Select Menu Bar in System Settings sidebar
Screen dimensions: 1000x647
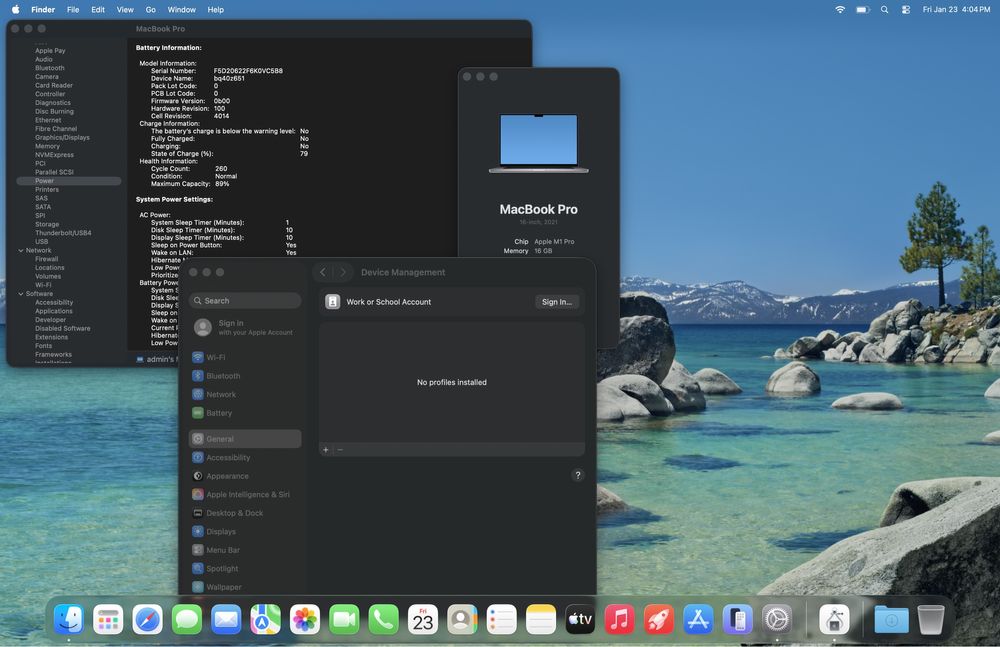(x=246, y=550)
